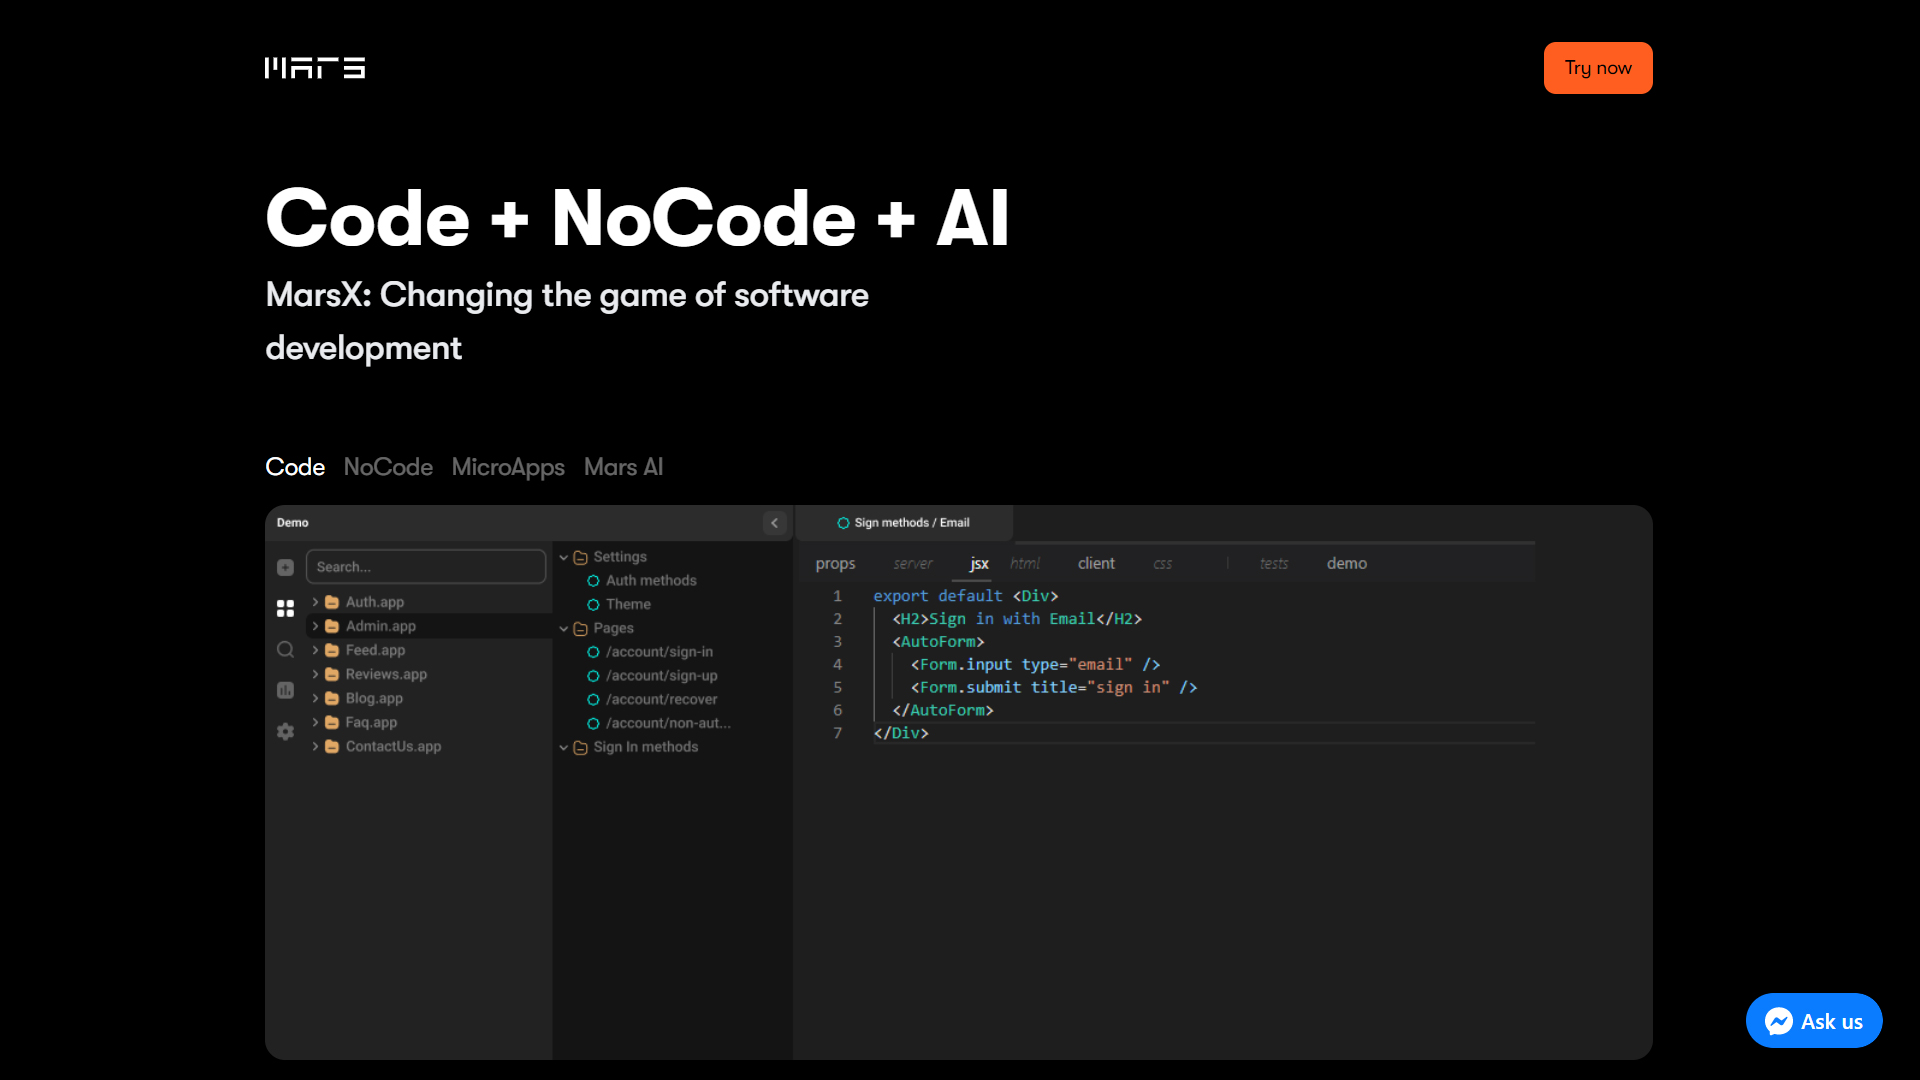Select the Reviews.app folder icon
The image size is (1920, 1080).
tap(332, 674)
